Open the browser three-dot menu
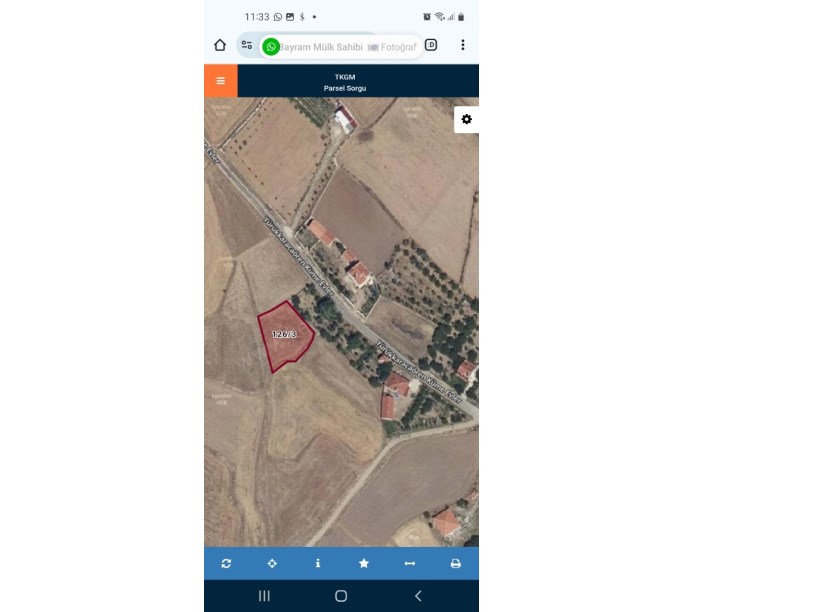This screenshot has height=612, width=816. pos(463,45)
